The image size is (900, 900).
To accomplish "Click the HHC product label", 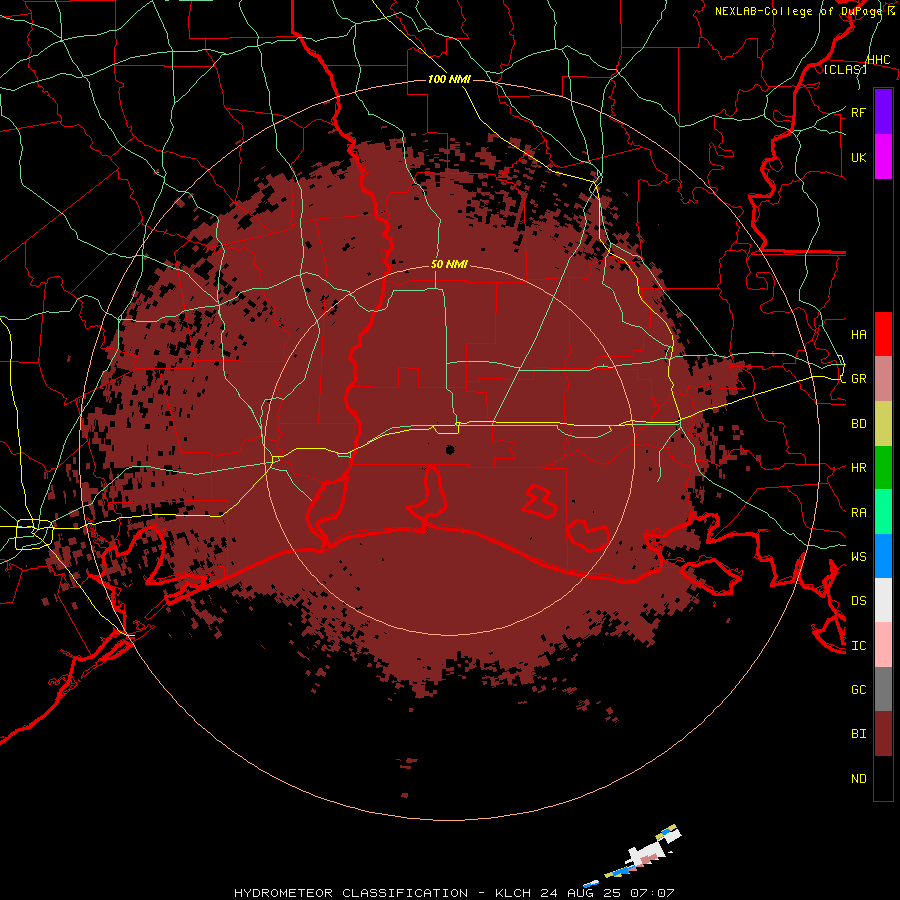I will tap(878, 60).
